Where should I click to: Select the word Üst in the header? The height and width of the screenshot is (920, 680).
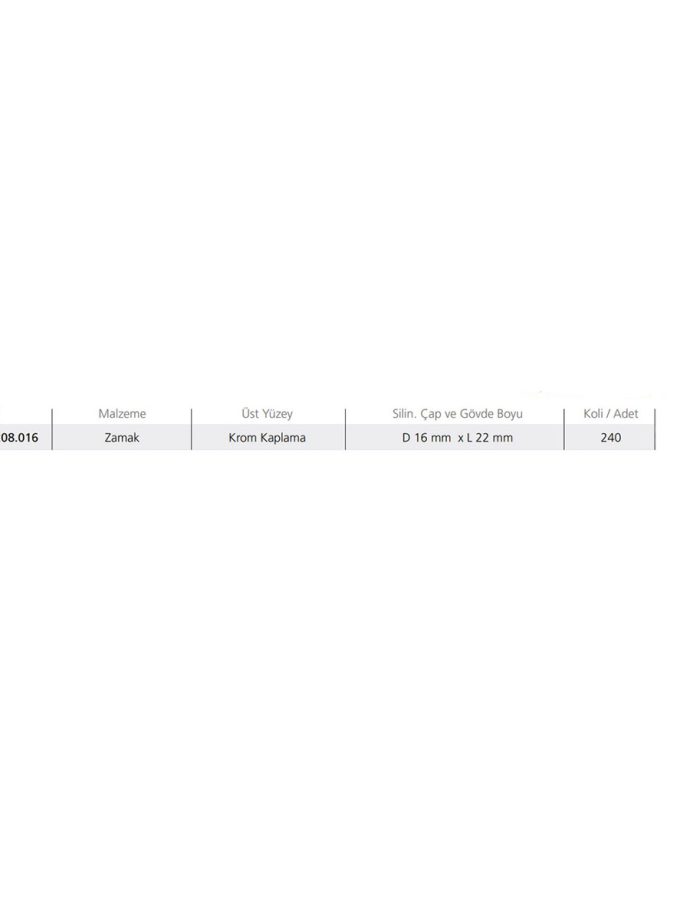tap(252, 414)
